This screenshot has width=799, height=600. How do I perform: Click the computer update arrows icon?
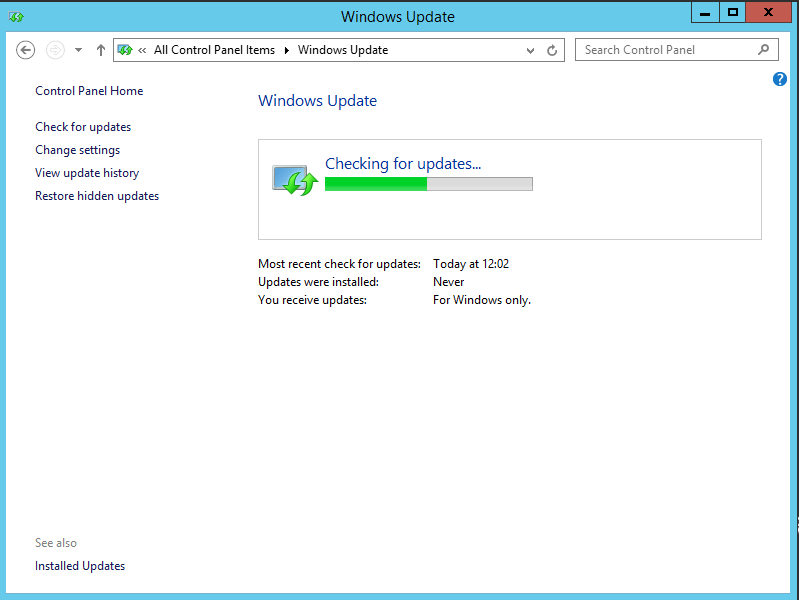pos(295,180)
